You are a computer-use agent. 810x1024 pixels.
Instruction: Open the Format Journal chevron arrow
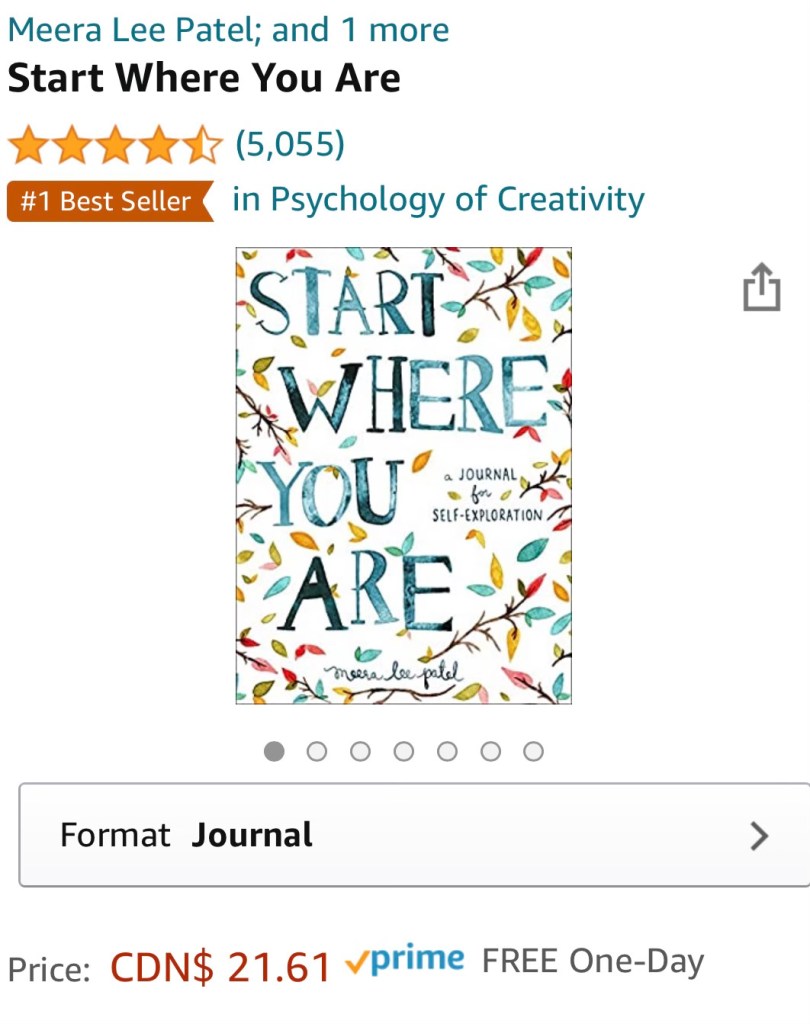[x=759, y=835]
